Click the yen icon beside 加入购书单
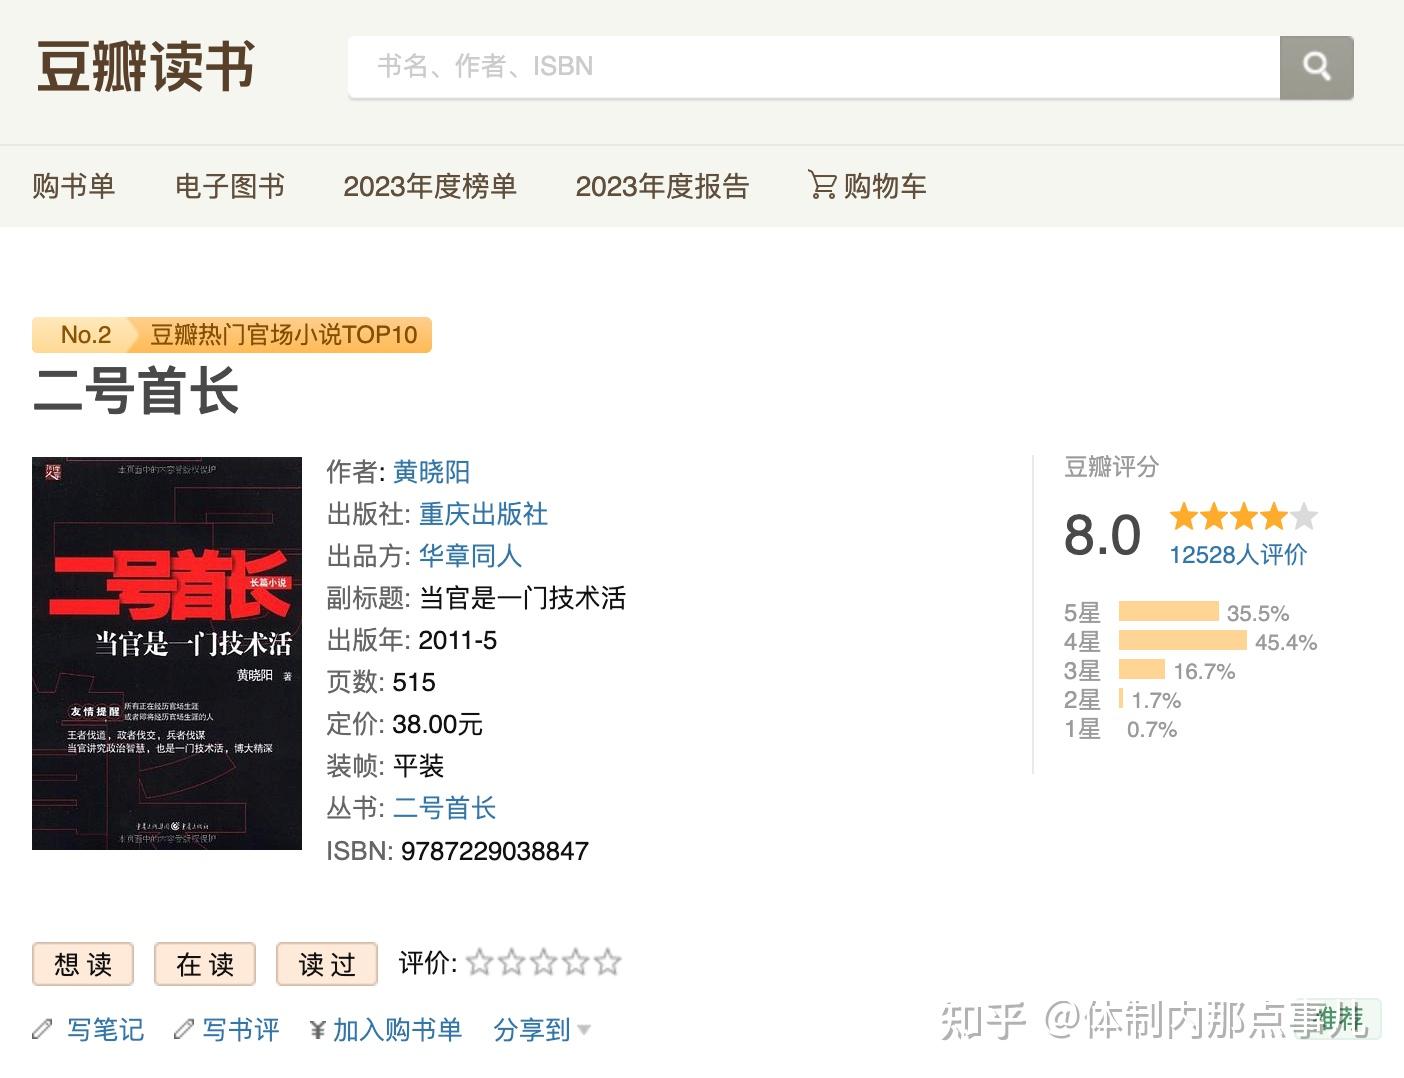Screen dimensions: 1404x1078 [318, 1029]
